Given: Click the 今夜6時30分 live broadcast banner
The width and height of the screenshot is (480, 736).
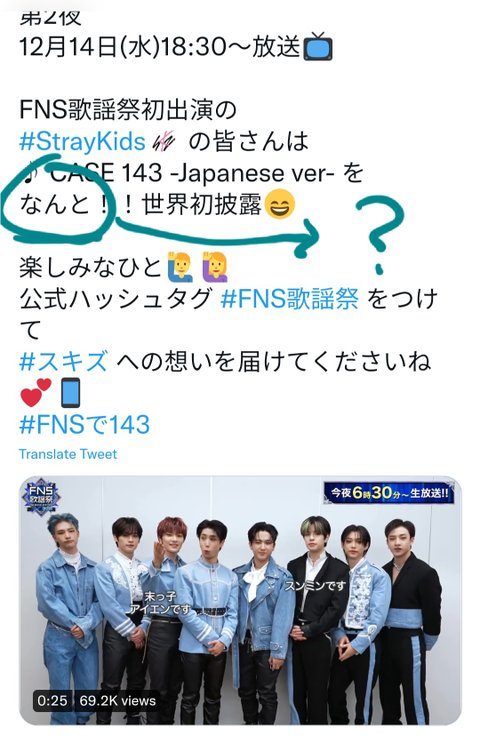Looking at the screenshot, I should click(x=389, y=492).
